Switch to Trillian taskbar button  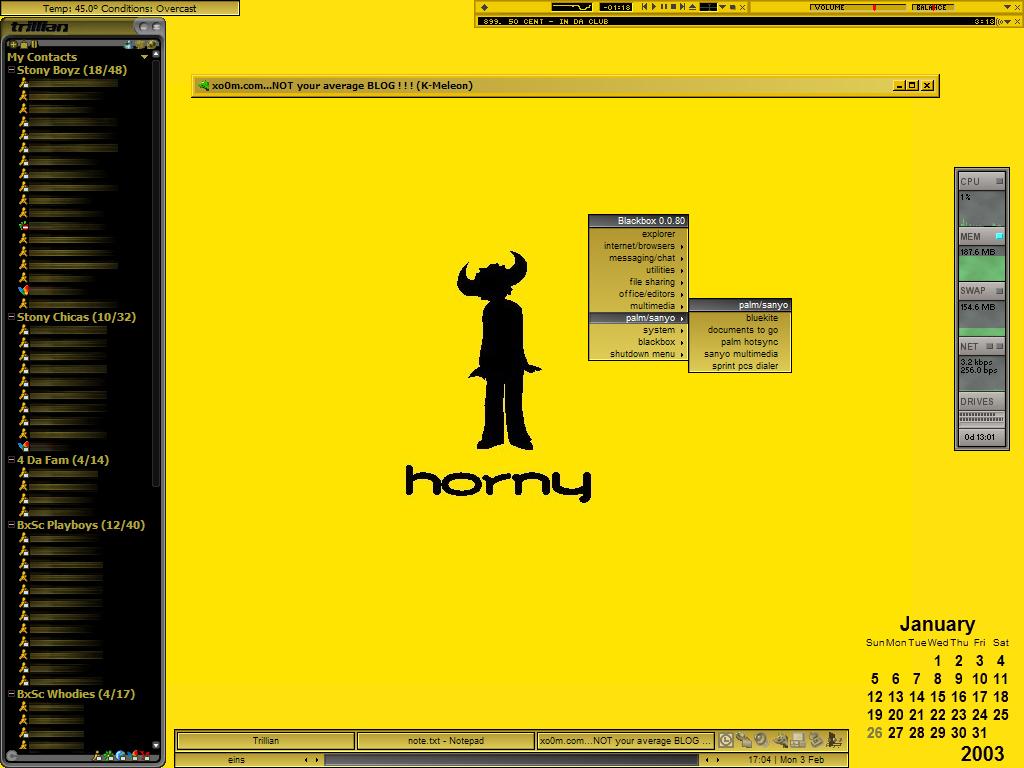266,741
